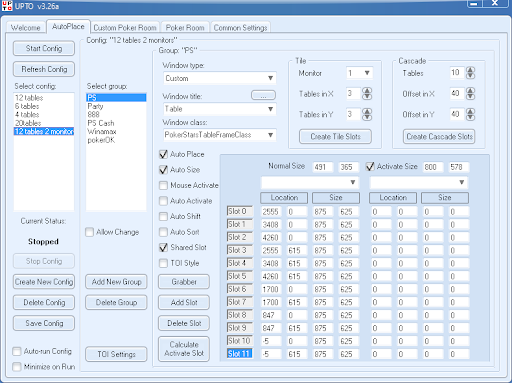Image resolution: width=512 pixels, height=383 pixels.
Task: Select the Slot 10 row label
Action: 240,341
